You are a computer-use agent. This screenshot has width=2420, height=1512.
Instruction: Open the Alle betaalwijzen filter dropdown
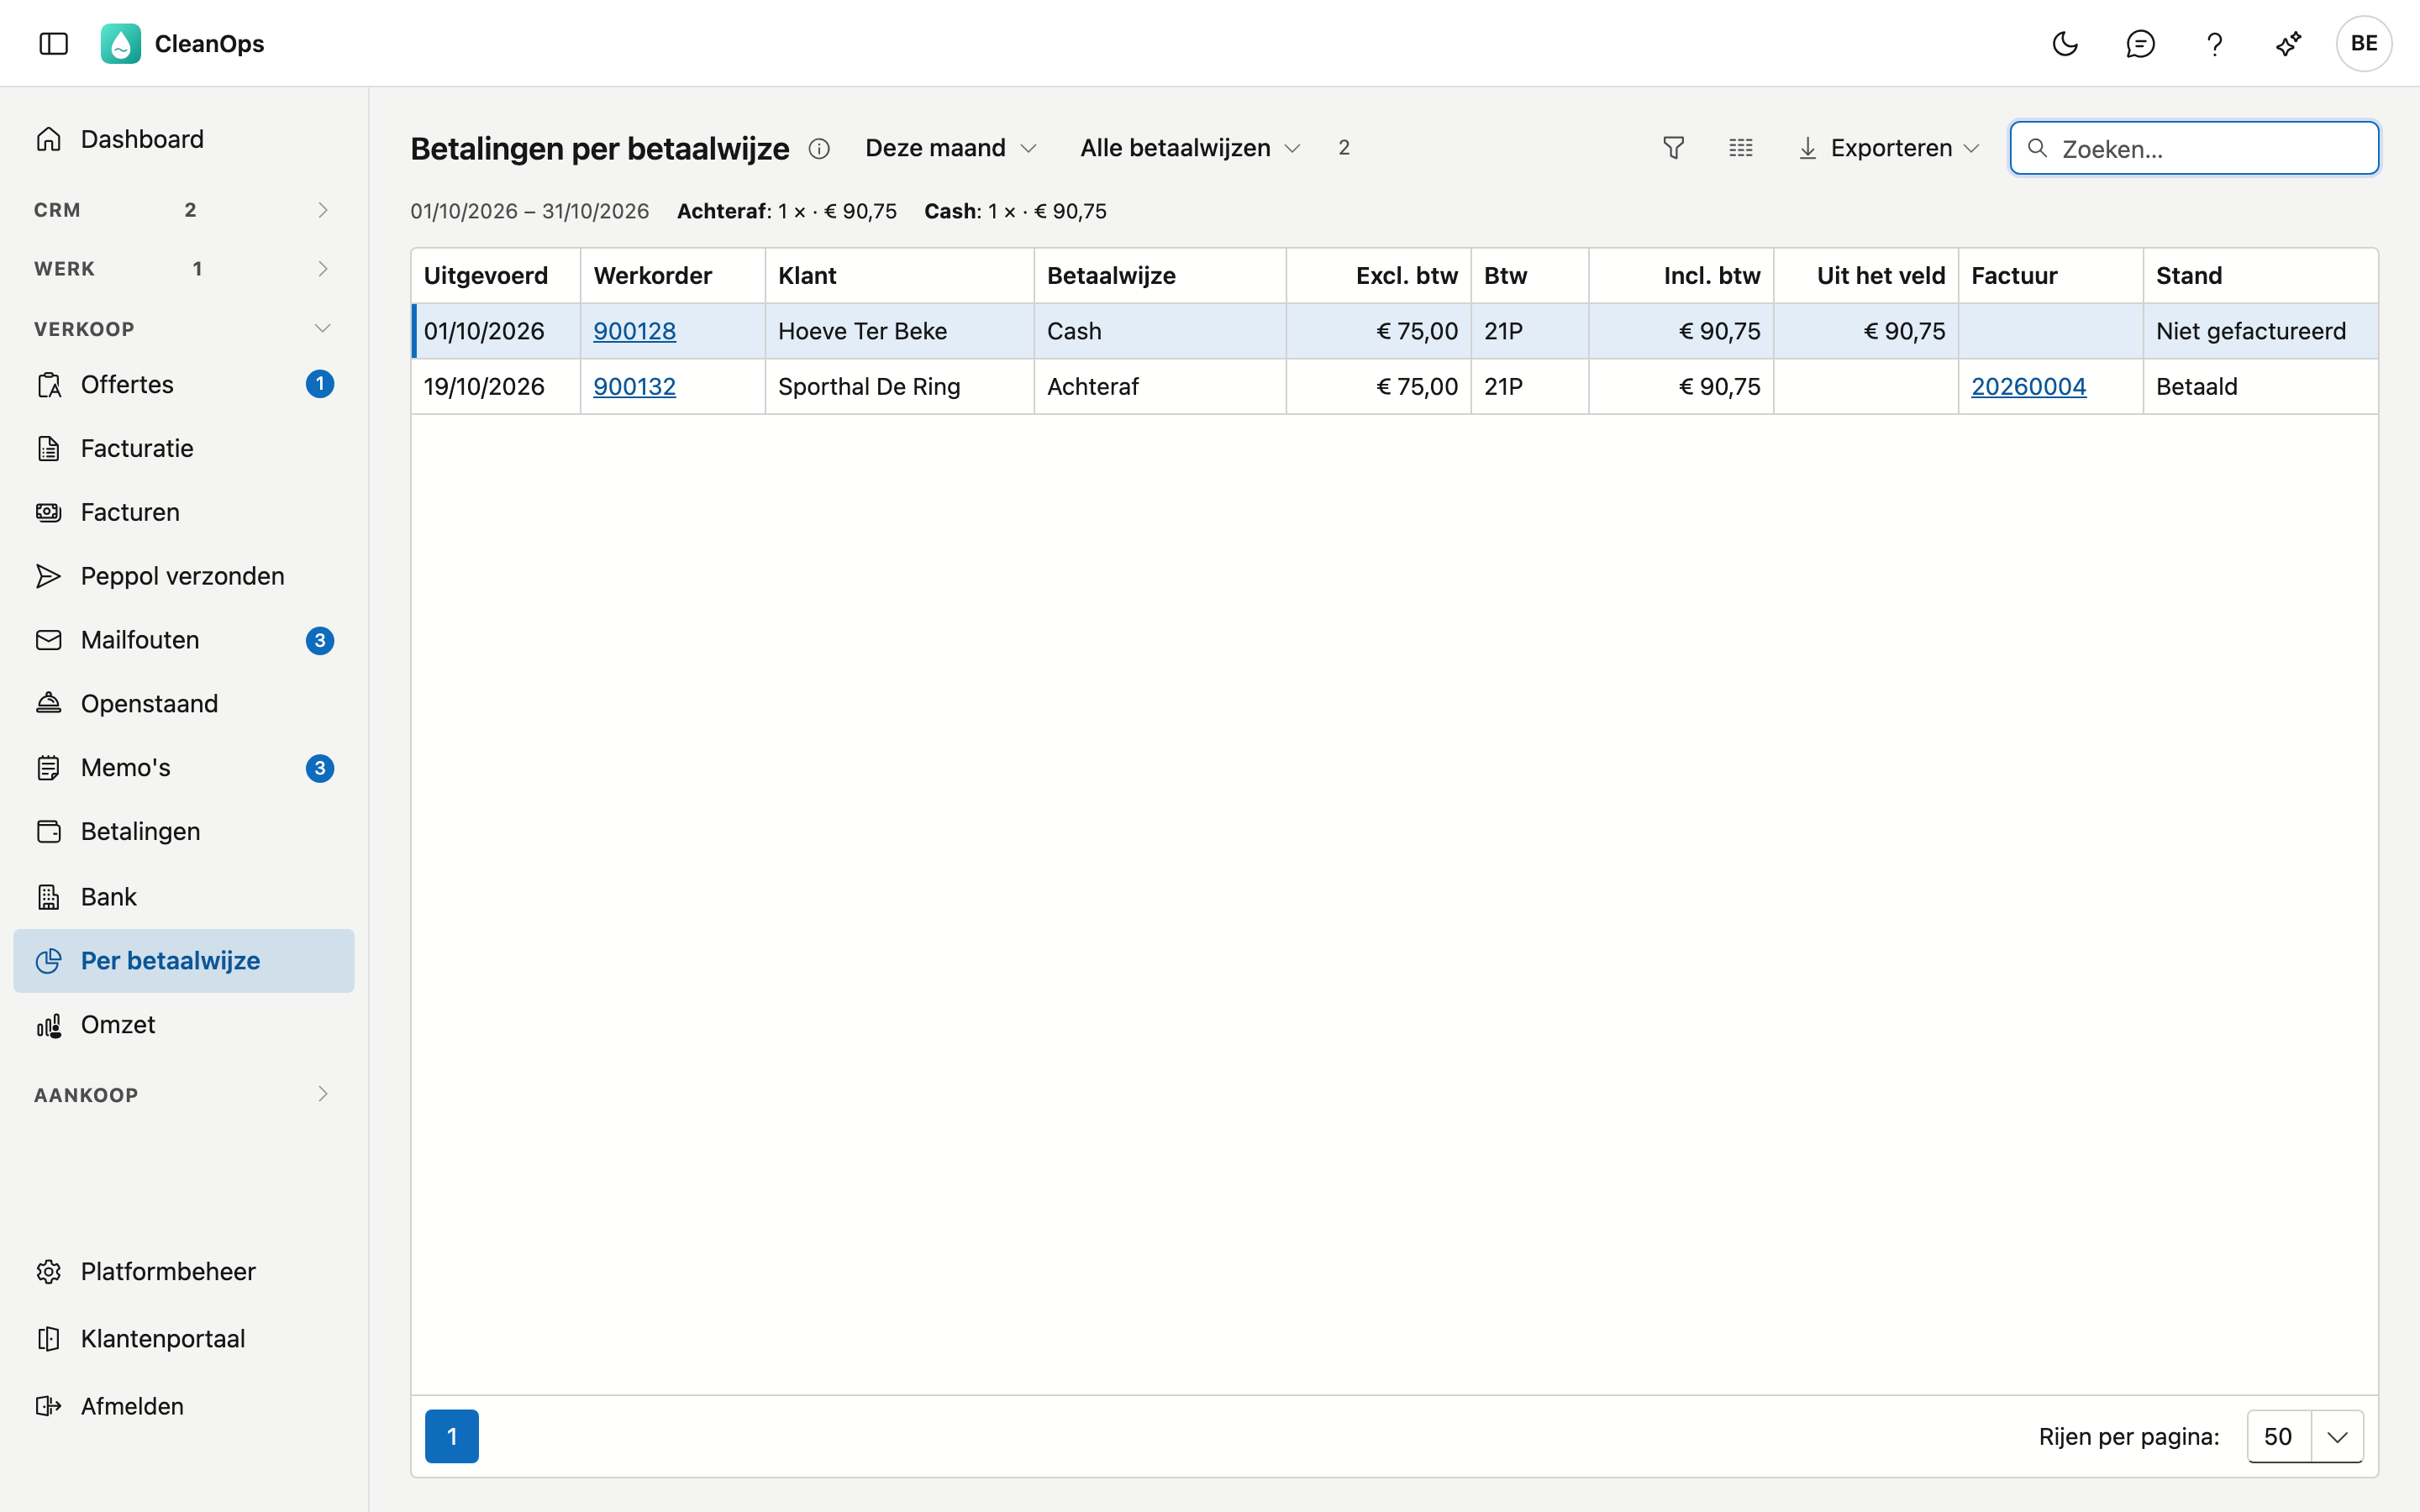point(1190,148)
